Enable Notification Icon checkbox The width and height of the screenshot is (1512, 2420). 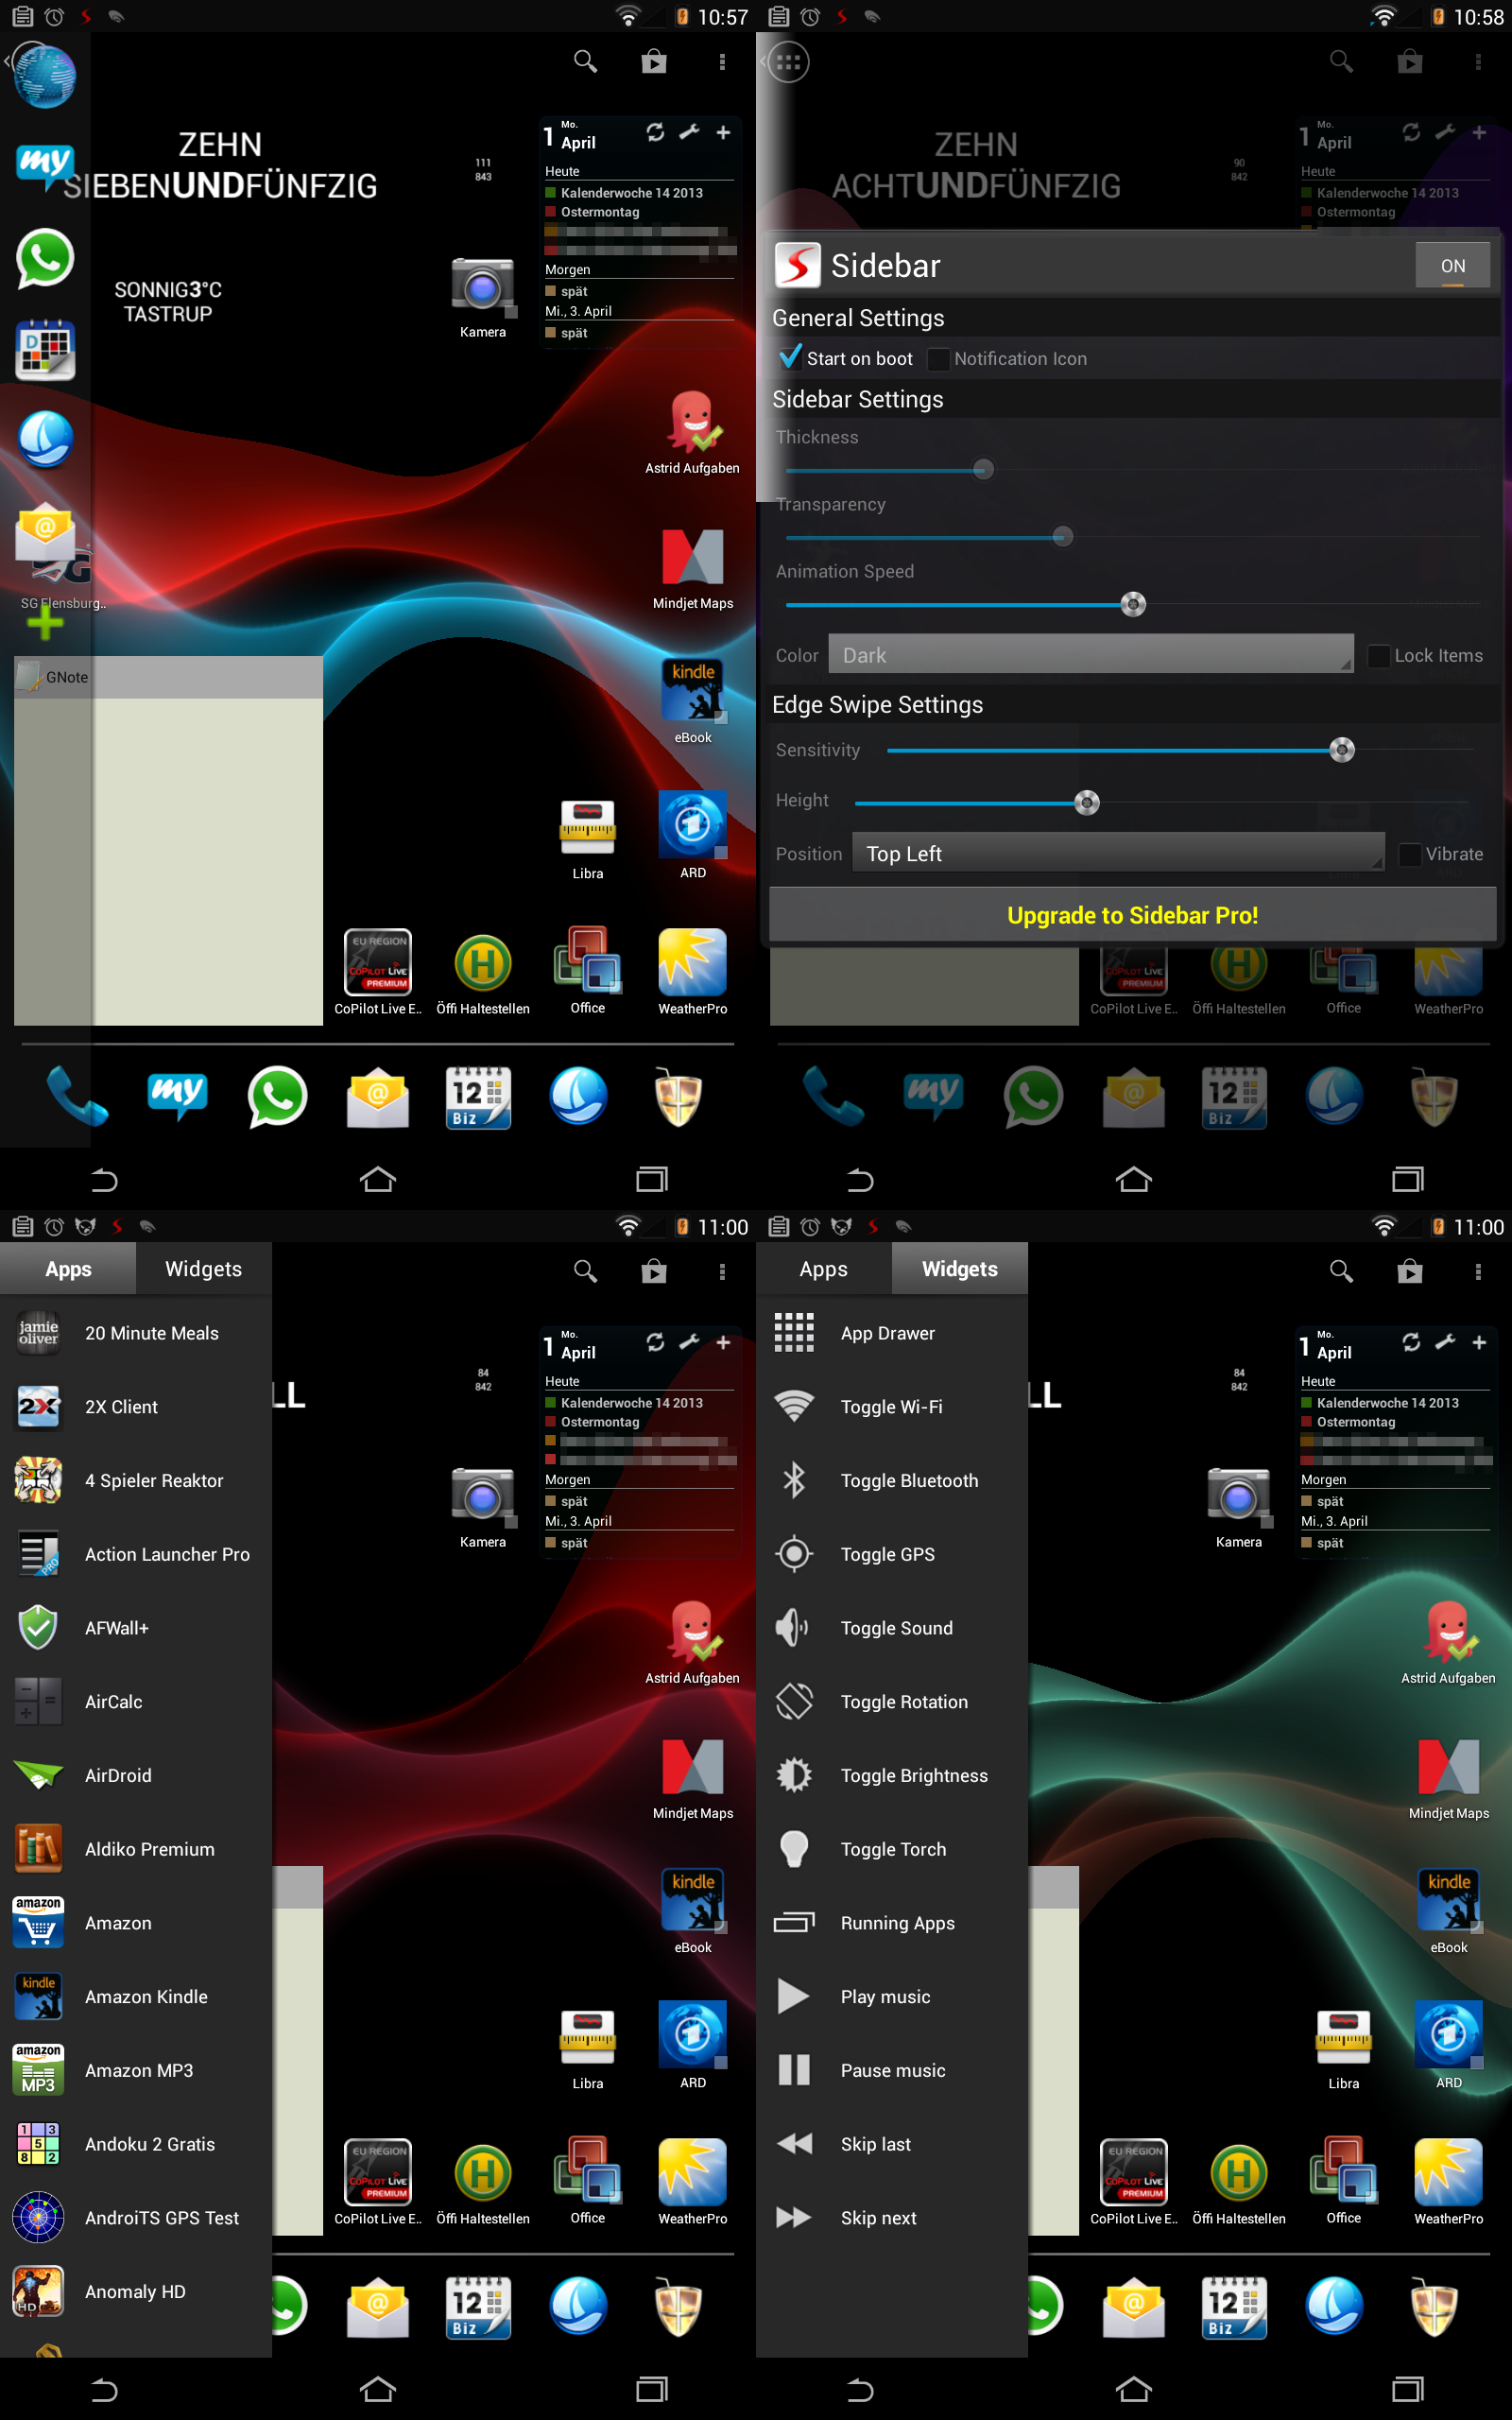click(x=938, y=359)
